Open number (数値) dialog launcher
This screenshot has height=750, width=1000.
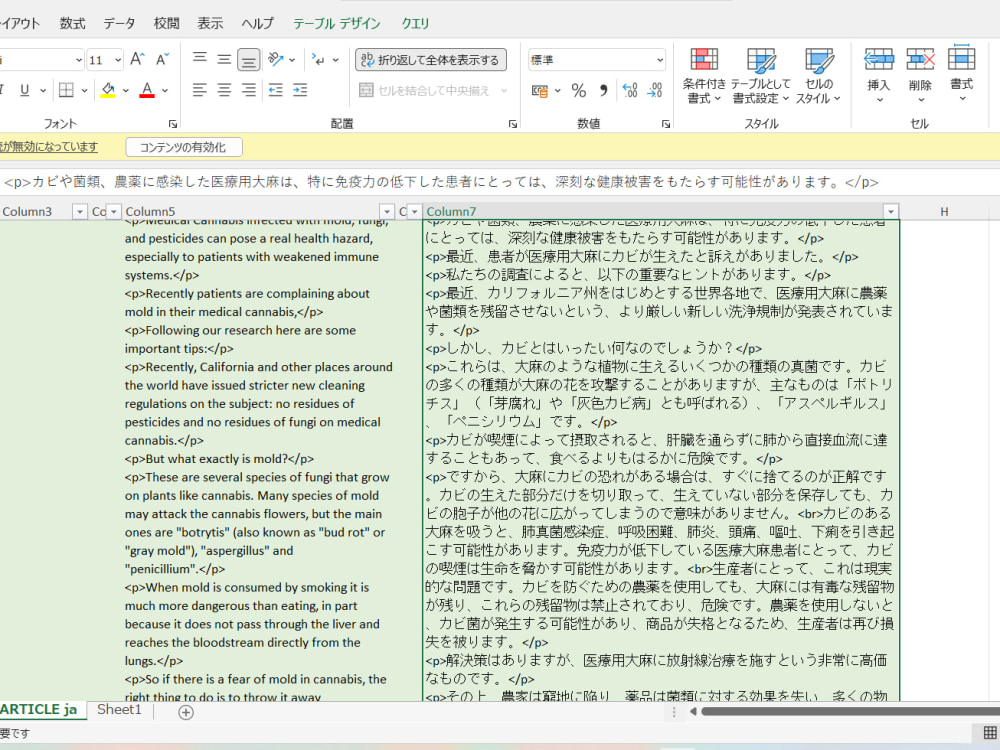tap(666, 124)
